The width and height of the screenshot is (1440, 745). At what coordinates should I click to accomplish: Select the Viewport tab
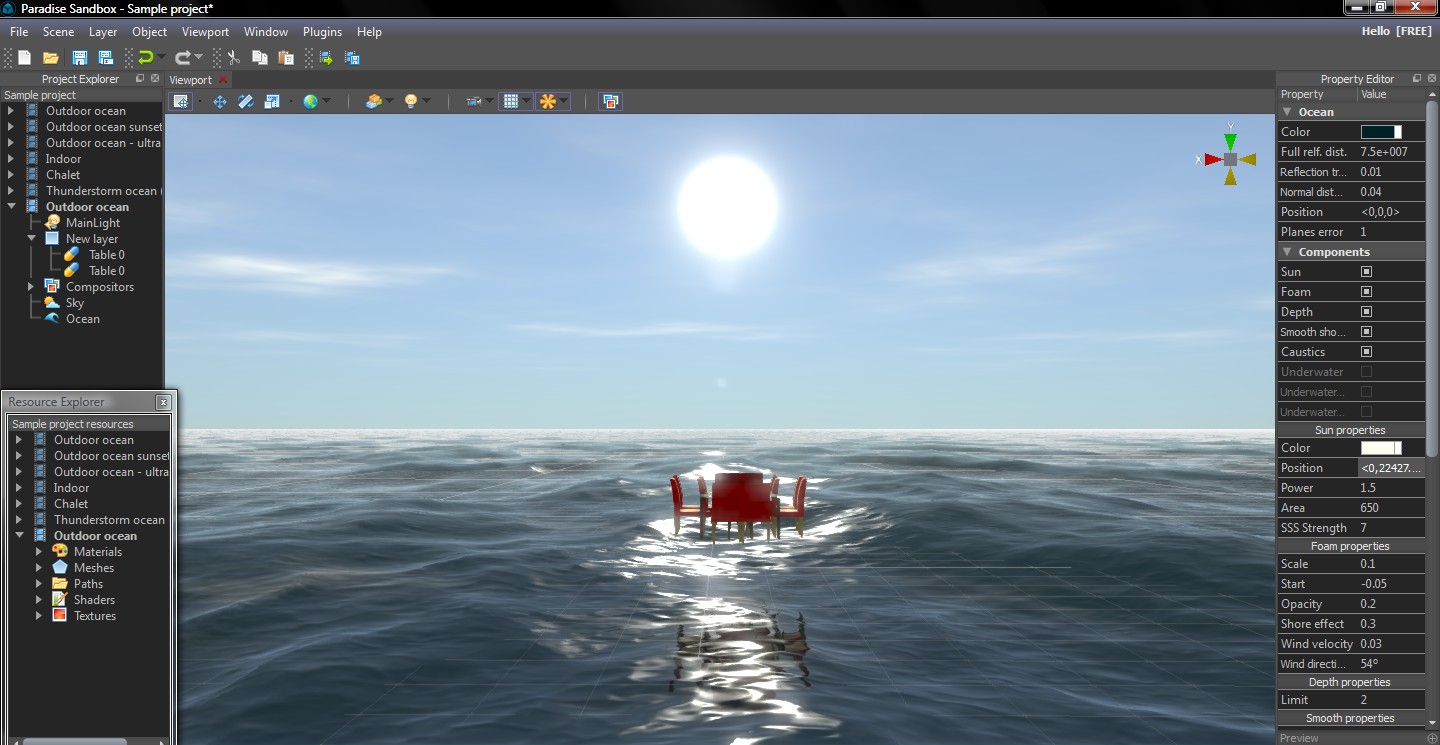pos(191,80)
